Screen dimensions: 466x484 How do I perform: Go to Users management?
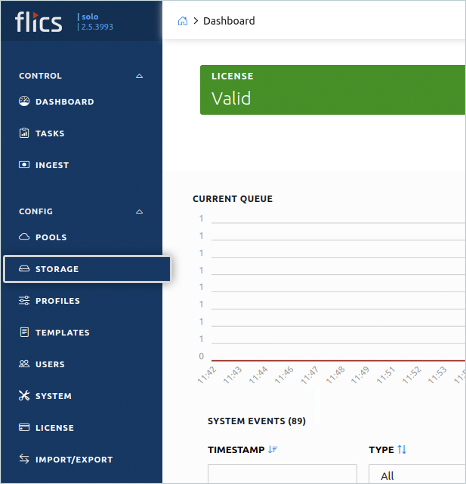coord(50,364)
